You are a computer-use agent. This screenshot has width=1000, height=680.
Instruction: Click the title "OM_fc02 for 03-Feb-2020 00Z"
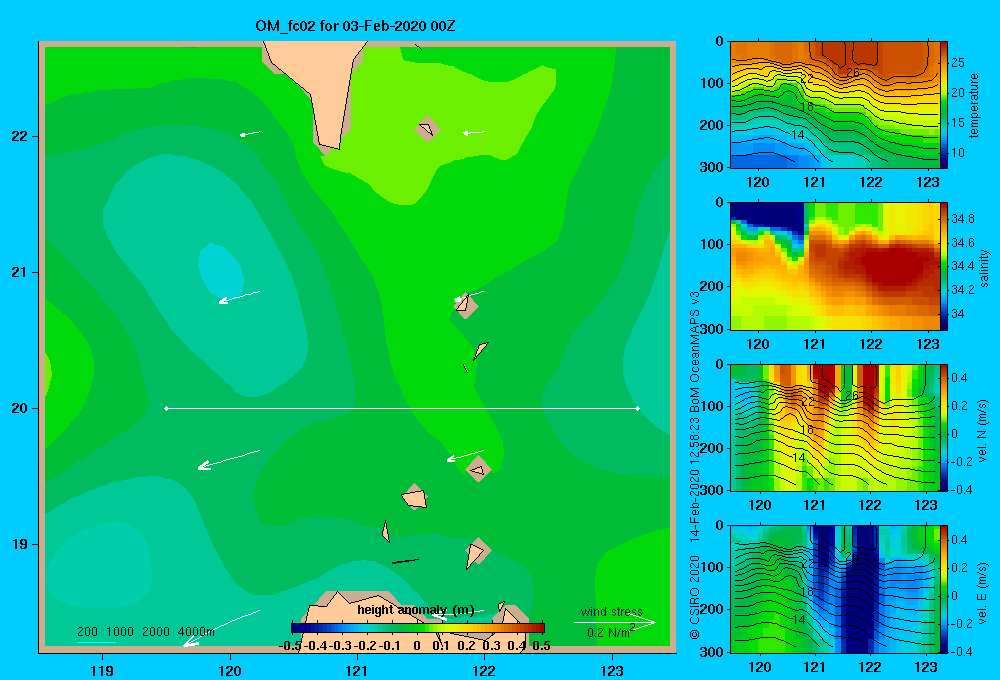click(x=355, y=26)
